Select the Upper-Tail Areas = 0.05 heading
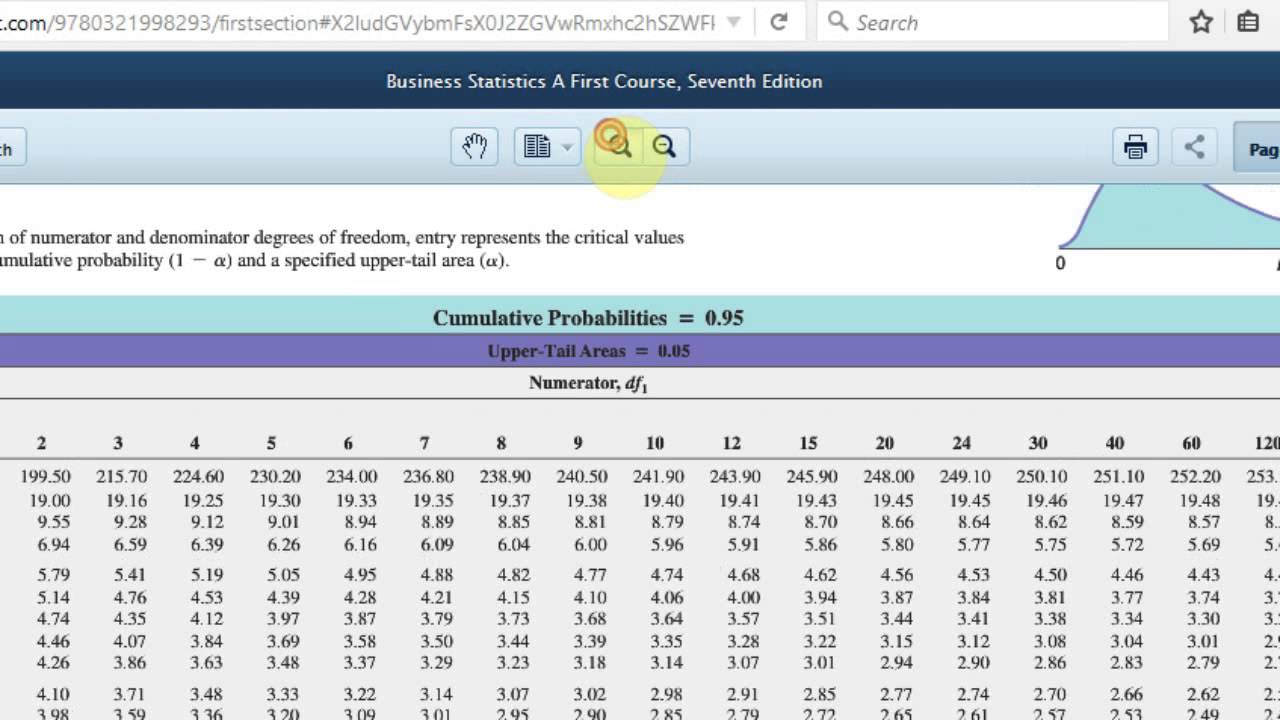Viewport: 1280px width, 720px height. pyautogui.click(x=588, y=351)
